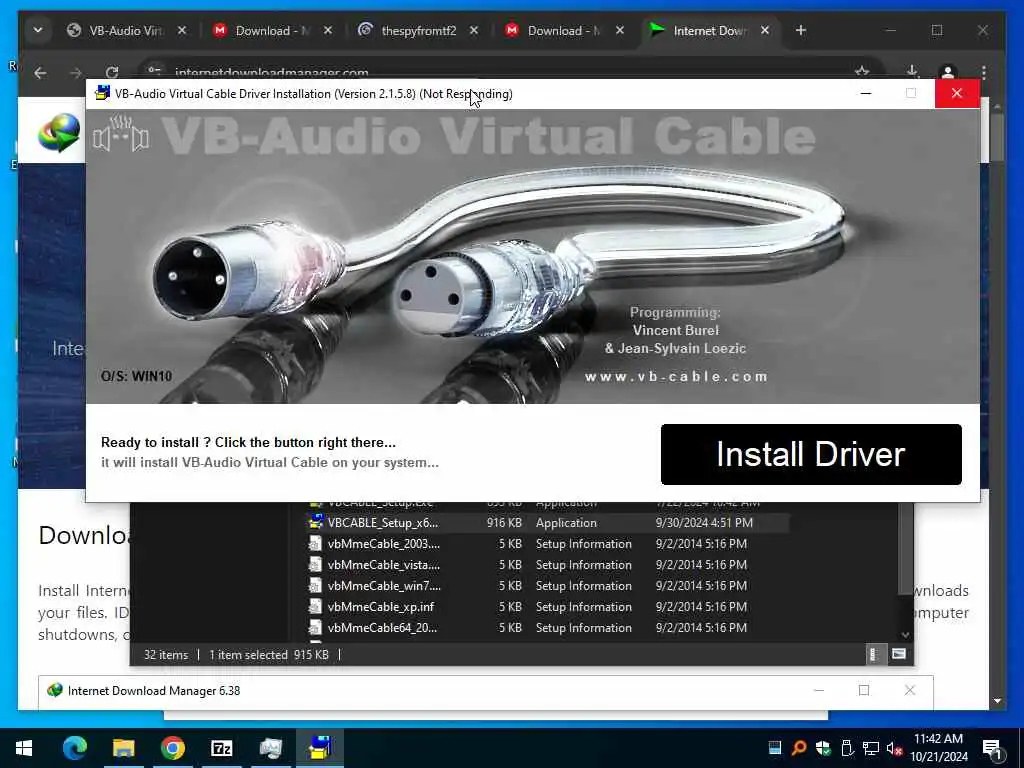Click the Internet Download Manager 6.38 title icon
The height and width of the screenshot is (768, 1024).
pos(55,690)
